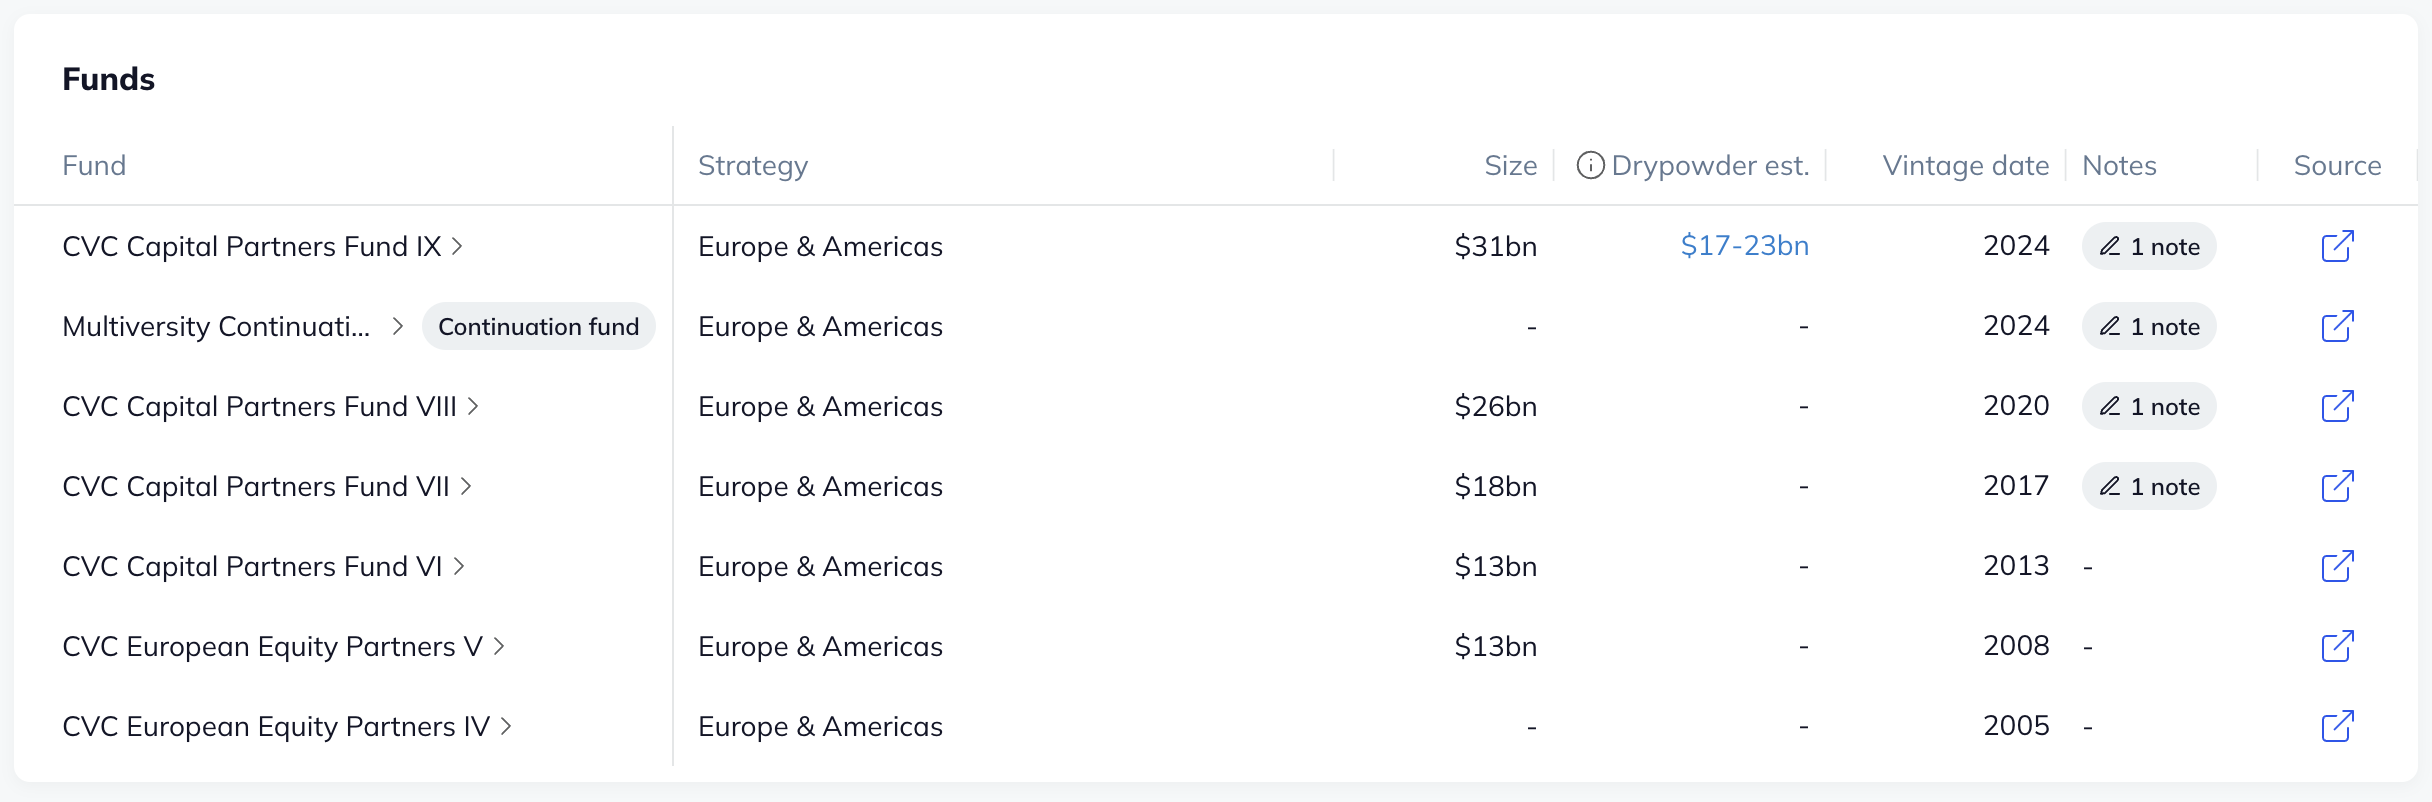Open source link for CVC Fund VI
Viewport: 2432px width, 802px height.
2337,566
